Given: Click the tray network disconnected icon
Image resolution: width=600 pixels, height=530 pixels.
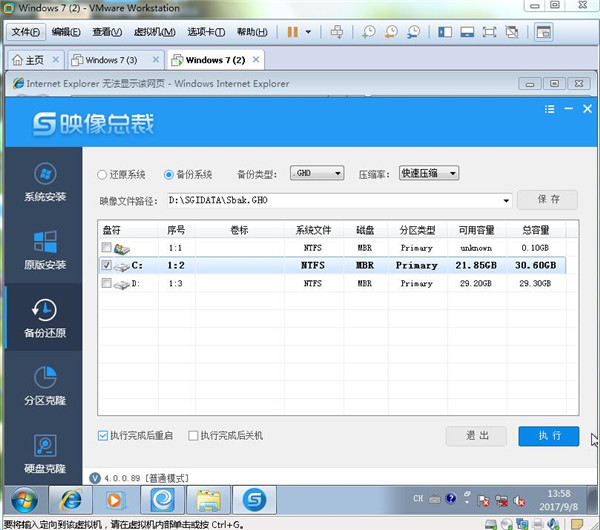Looking at the screenshot, I should [501, 500].
